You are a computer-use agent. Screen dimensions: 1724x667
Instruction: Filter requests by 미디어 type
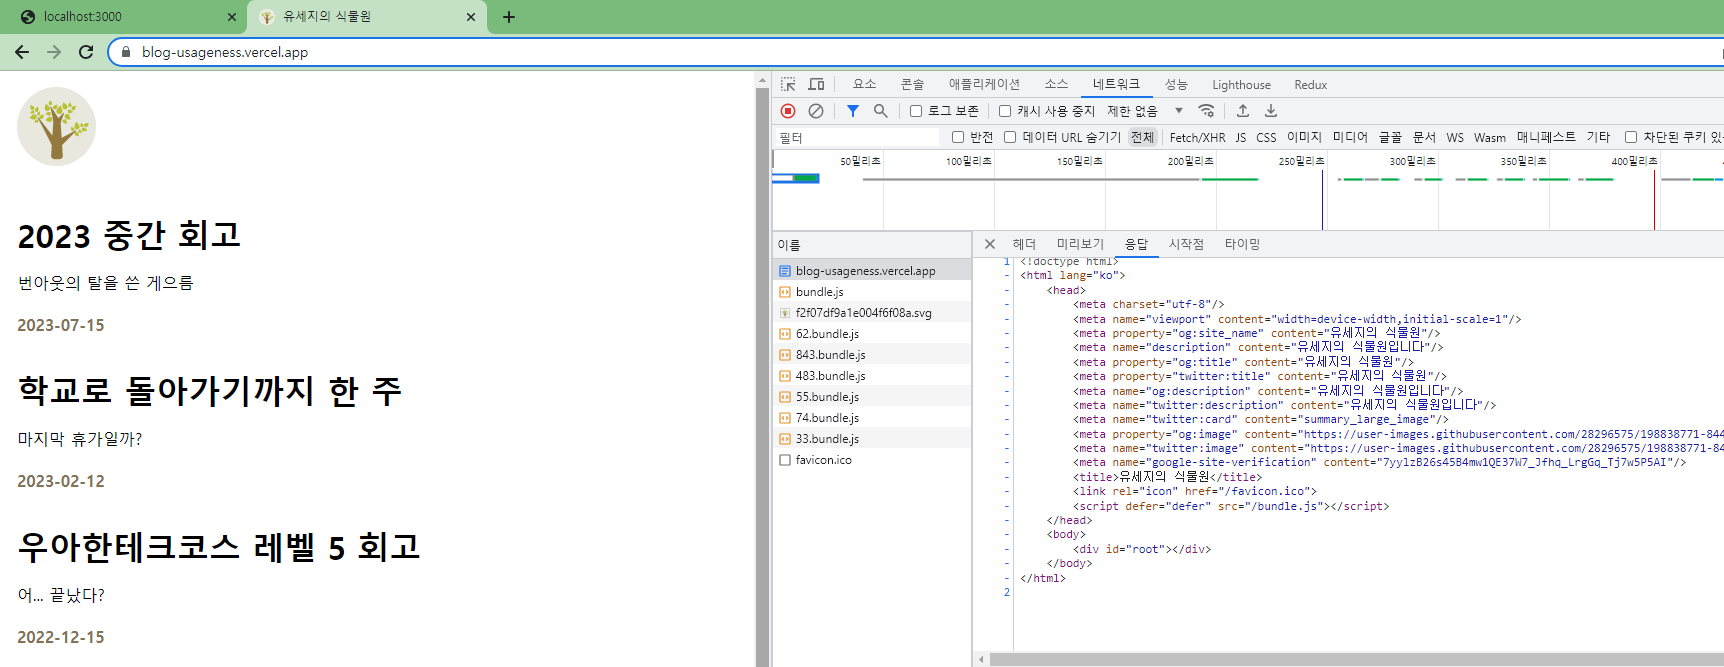pyautogui.click(x=1350, y=137)
